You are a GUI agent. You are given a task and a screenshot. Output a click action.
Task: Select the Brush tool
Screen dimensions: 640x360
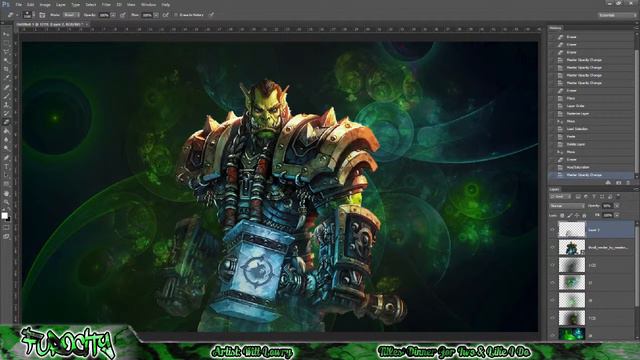click(x=6, y=96)
